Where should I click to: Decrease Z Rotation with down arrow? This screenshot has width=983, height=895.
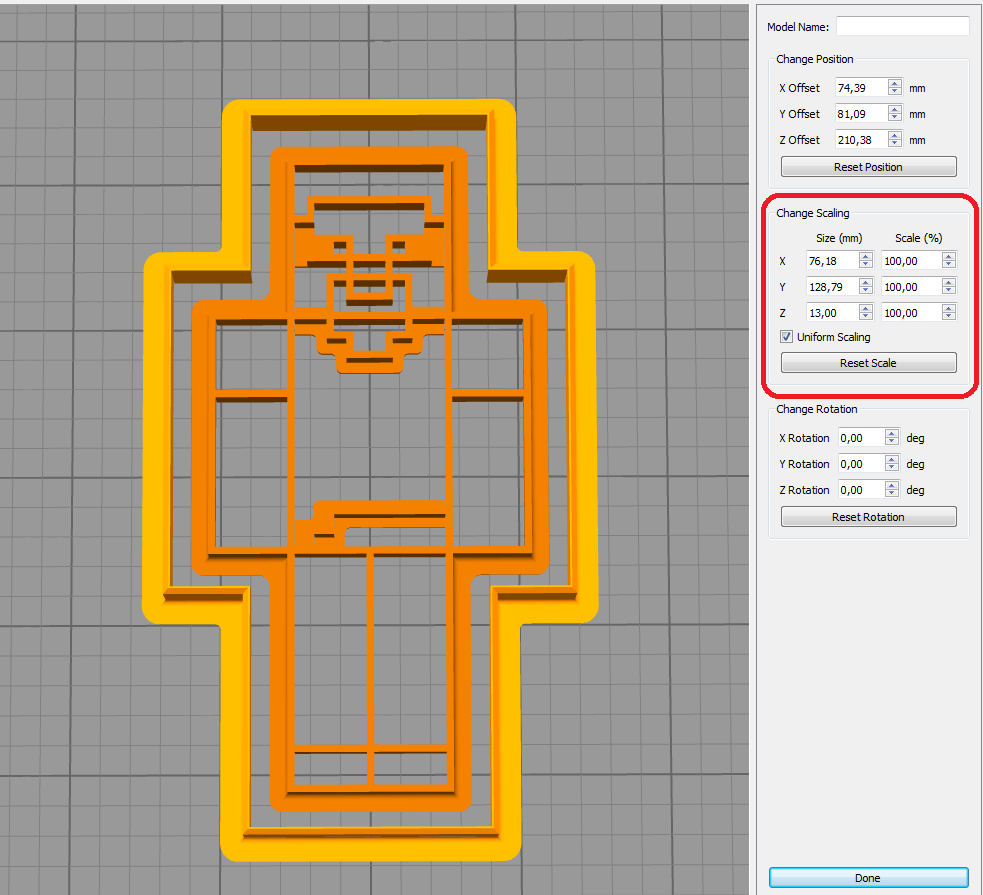(892, 494)
